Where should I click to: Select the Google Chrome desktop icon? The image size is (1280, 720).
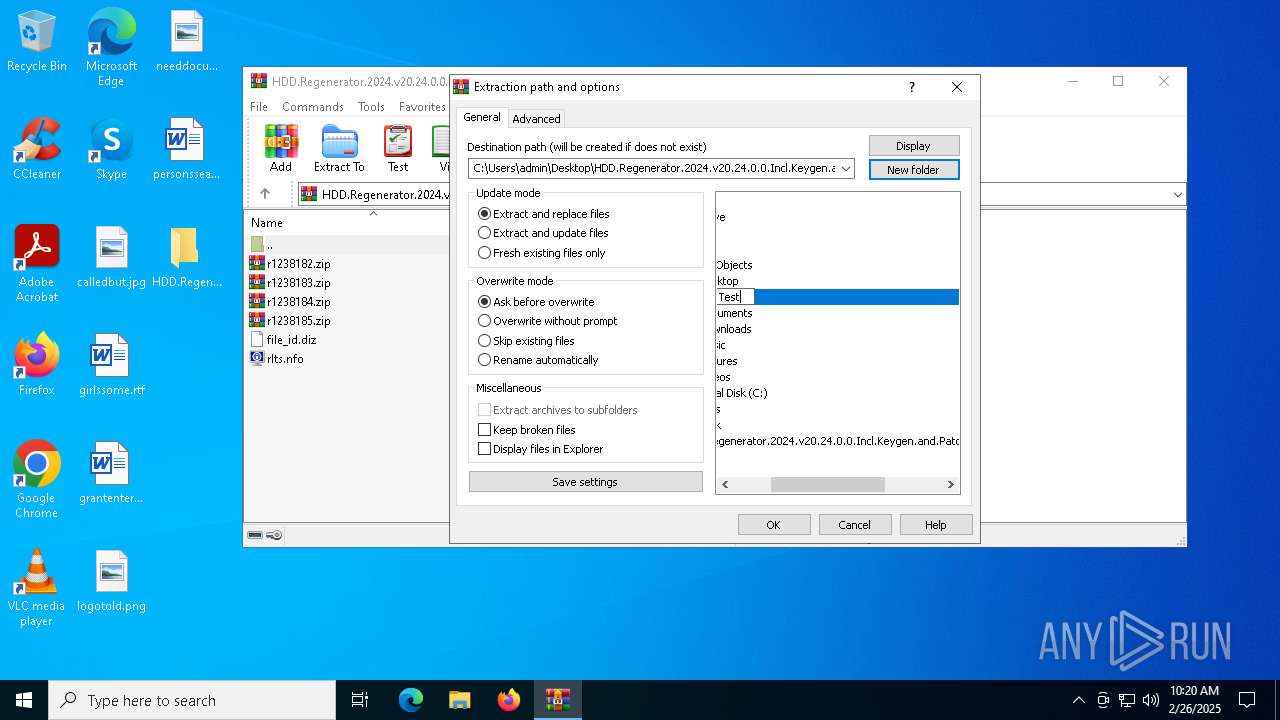[37, 480]
